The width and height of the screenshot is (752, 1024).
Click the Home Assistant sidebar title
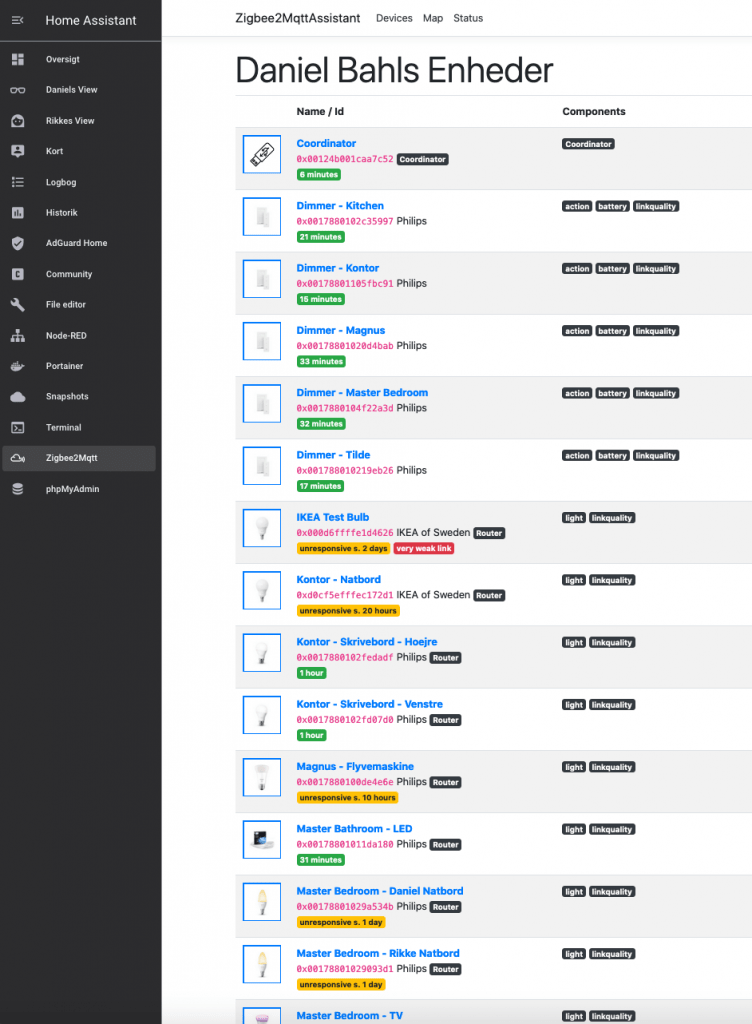91,20
